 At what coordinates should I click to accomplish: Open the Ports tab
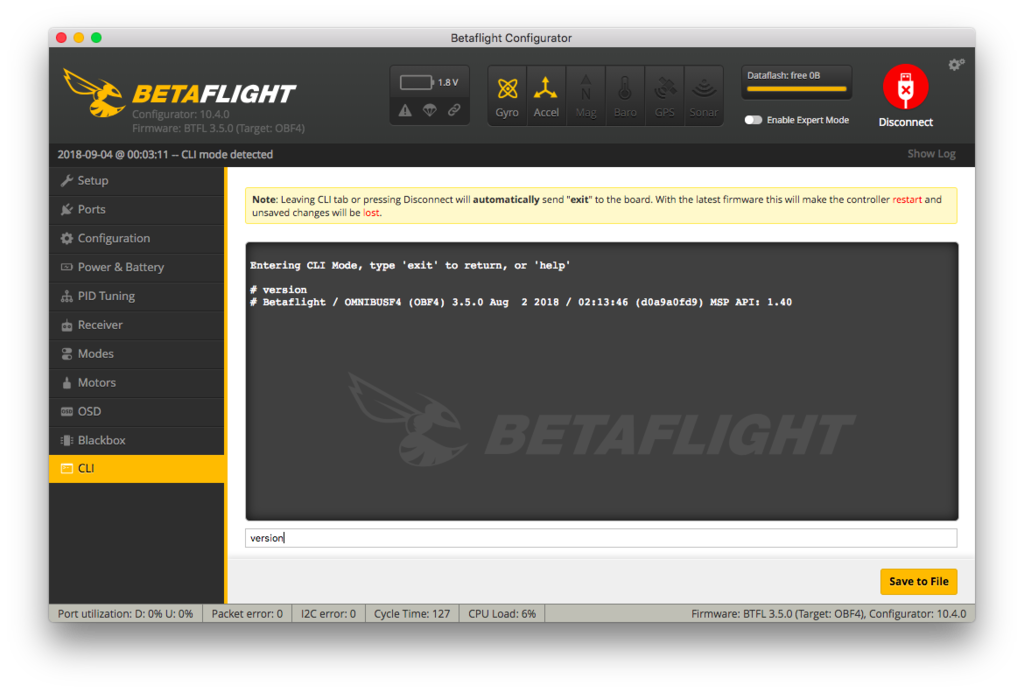[136, 210]
